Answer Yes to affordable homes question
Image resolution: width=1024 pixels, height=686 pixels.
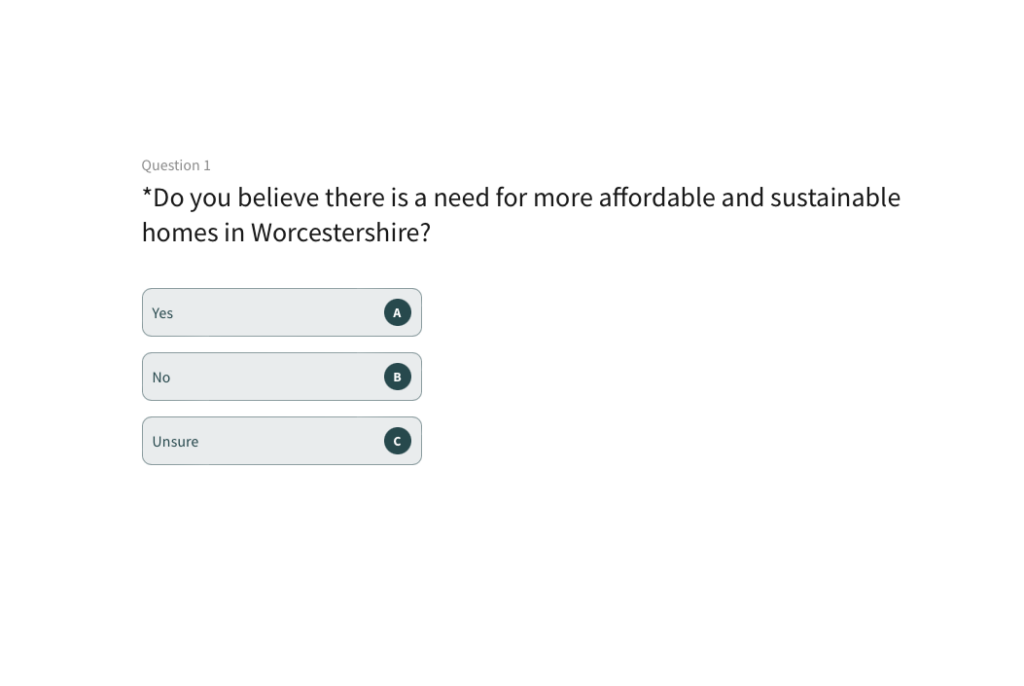[x=281, y=312]
